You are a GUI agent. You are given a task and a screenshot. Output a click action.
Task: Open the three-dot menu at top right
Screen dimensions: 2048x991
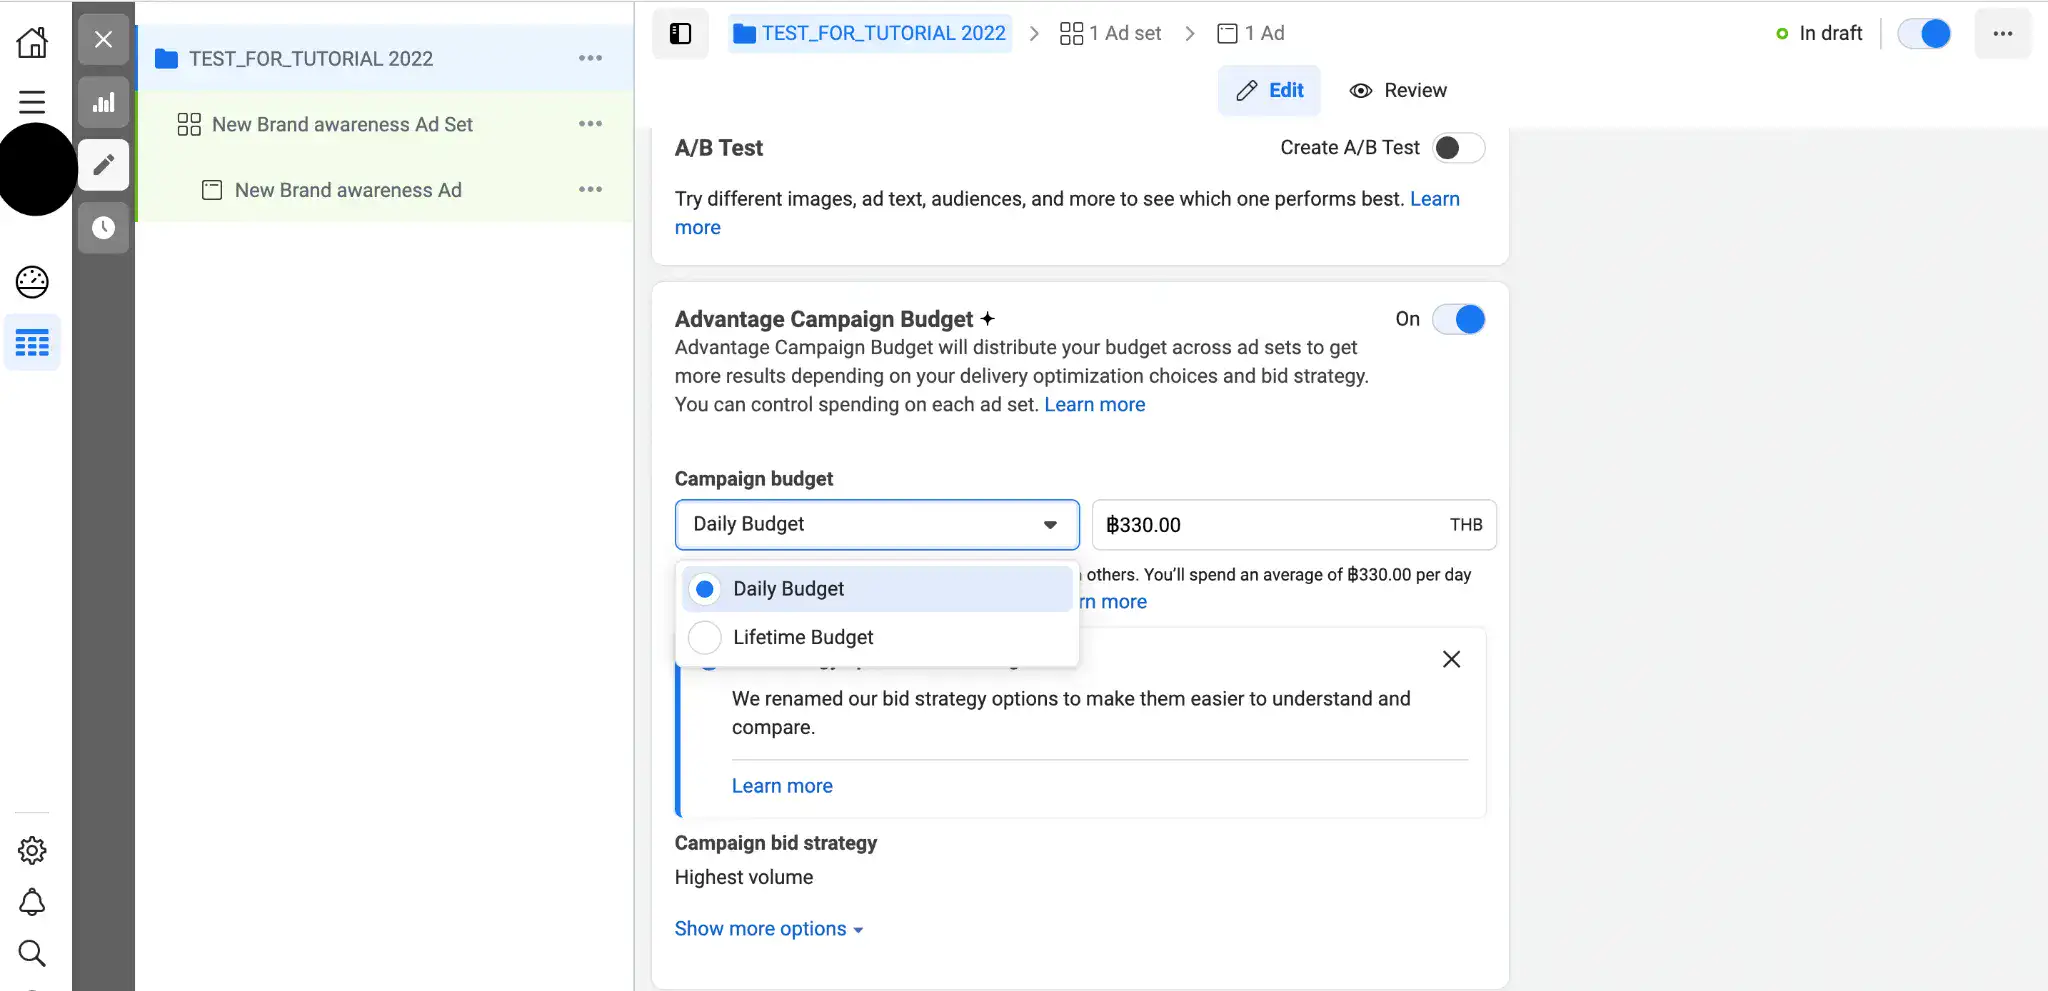tap(2003, 33)
